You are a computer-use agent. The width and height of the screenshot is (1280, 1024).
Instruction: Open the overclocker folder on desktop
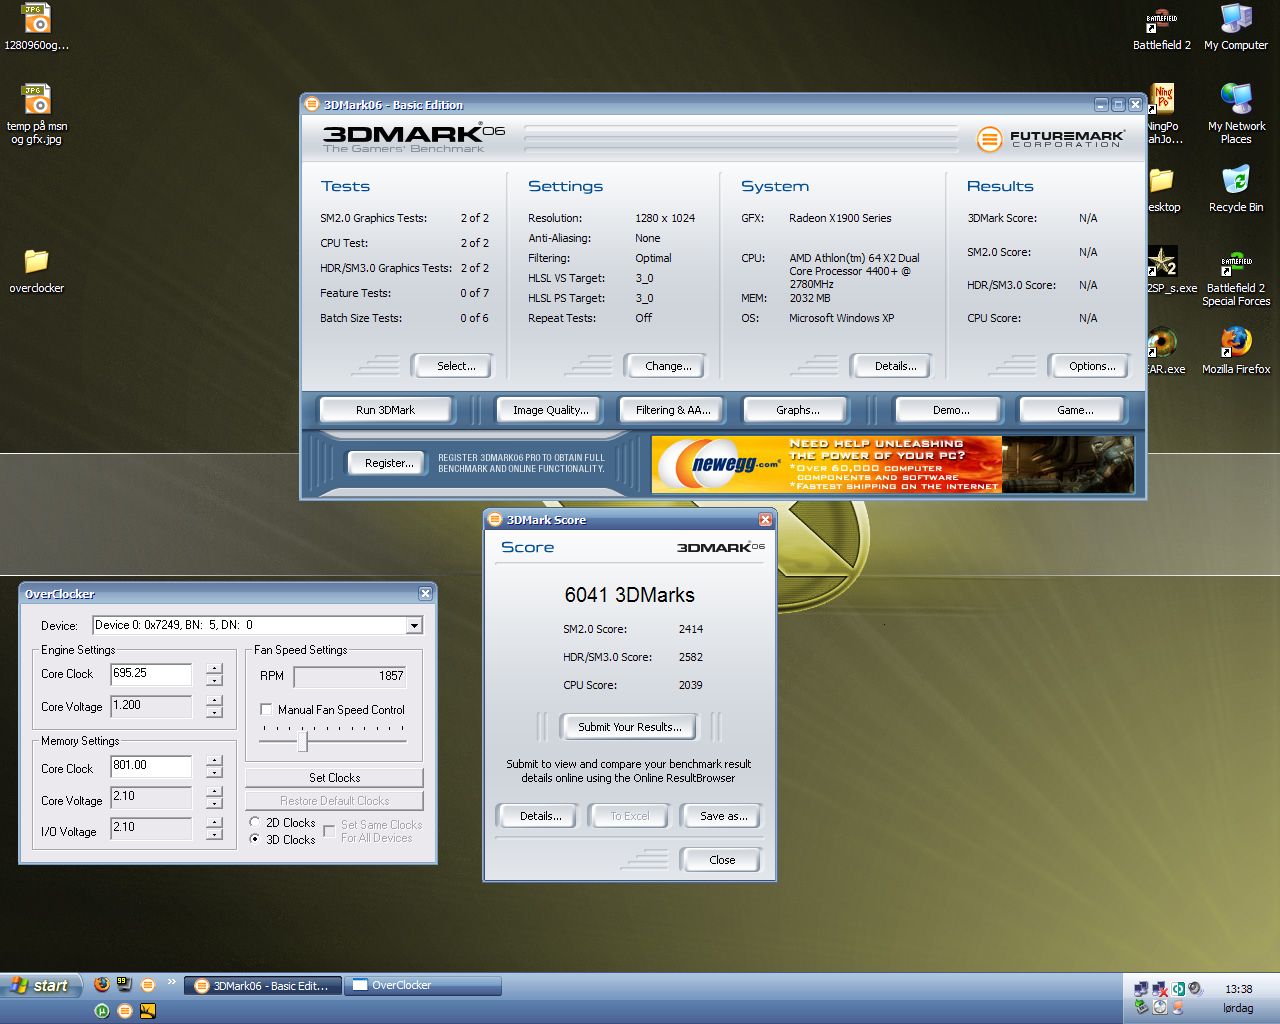coord(37,270)
